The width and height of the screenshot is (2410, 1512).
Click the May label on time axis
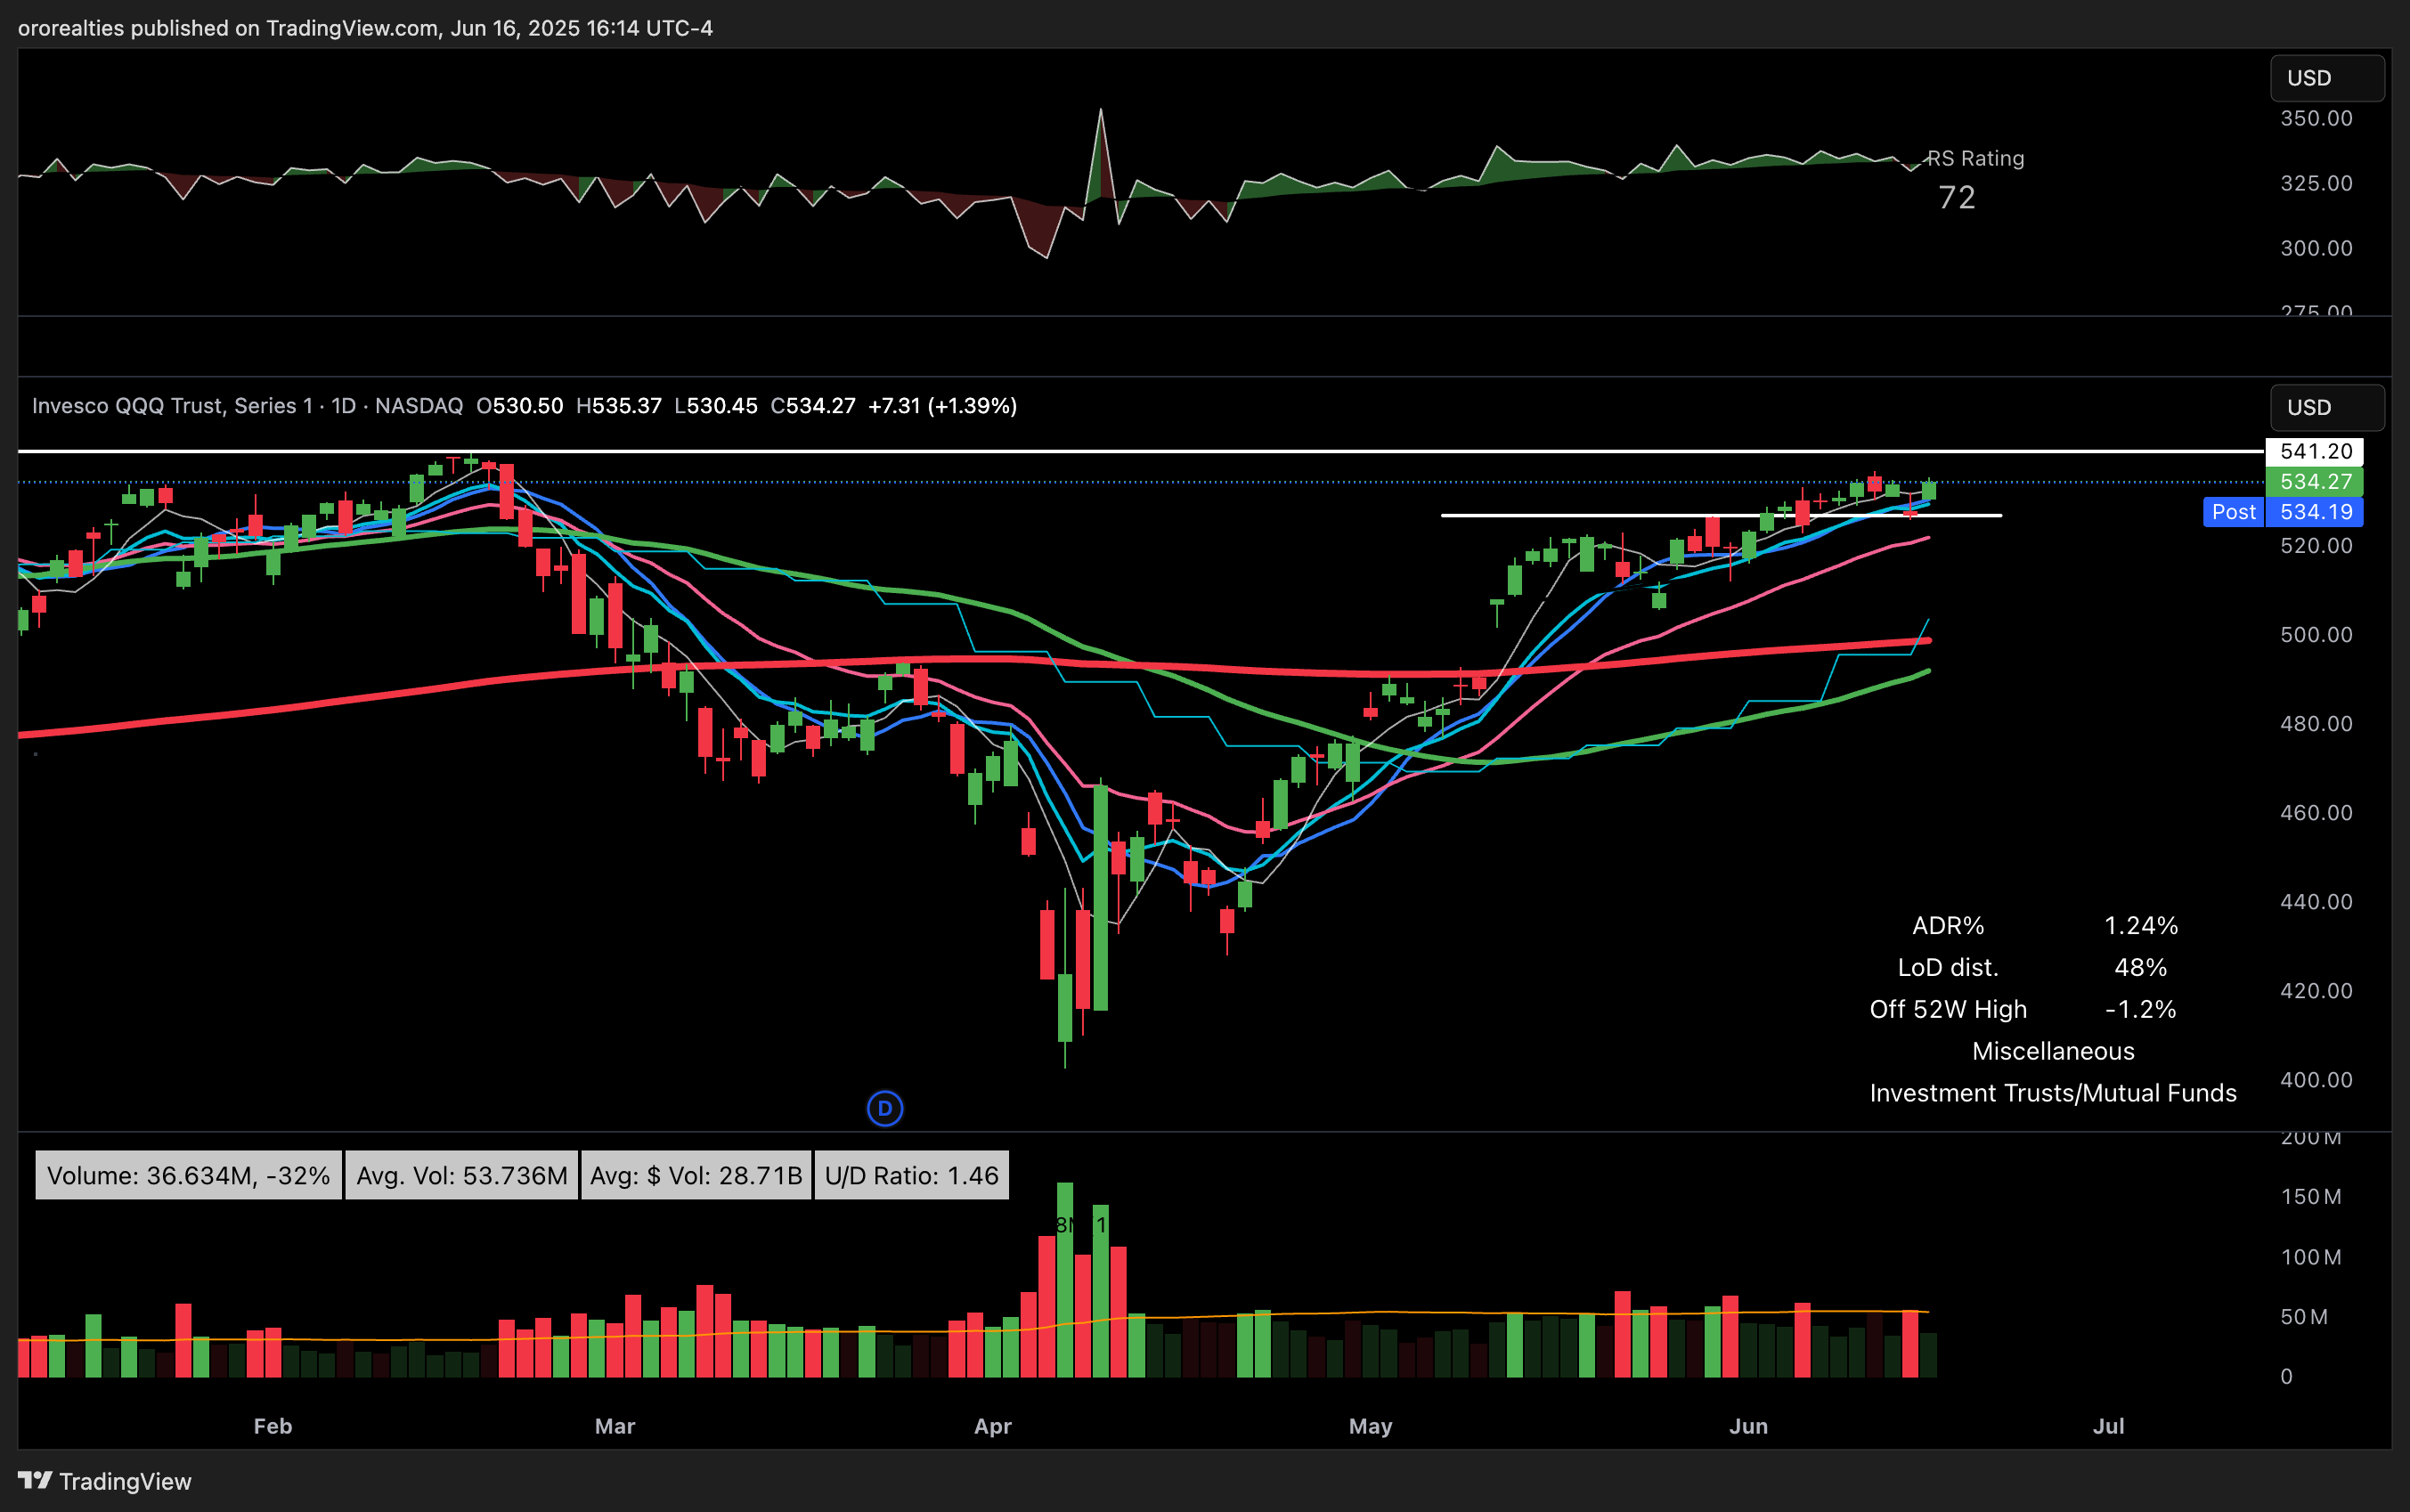(x=1370, y=1426)
